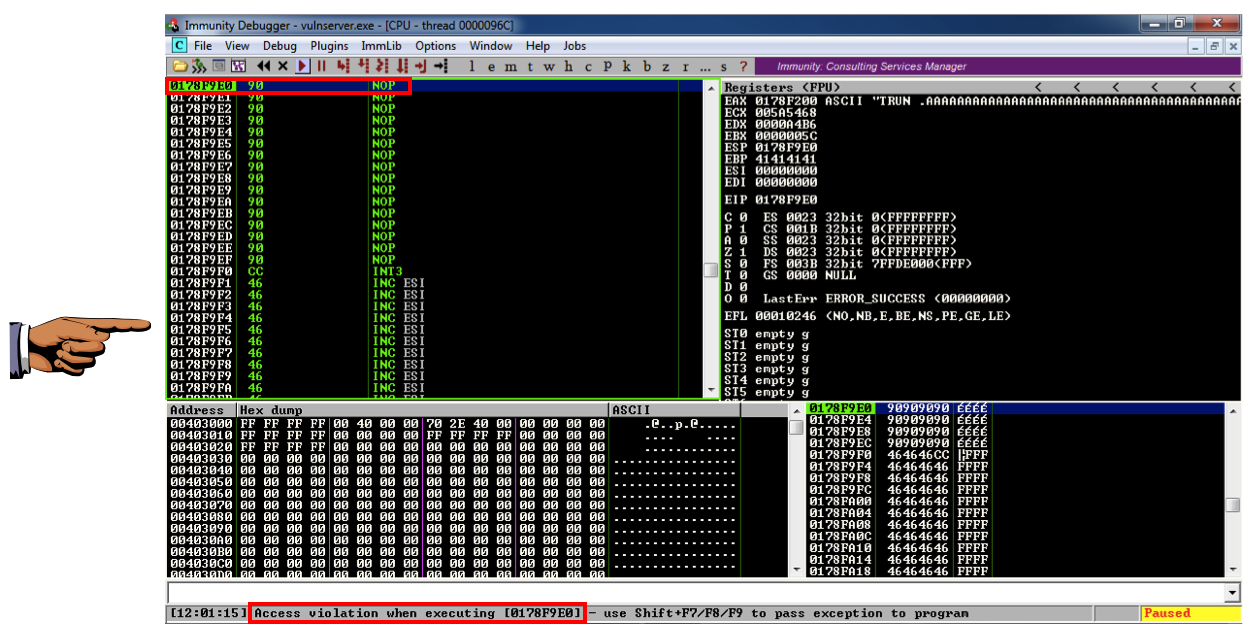Click the red question mark help icon

coord(743,66)
